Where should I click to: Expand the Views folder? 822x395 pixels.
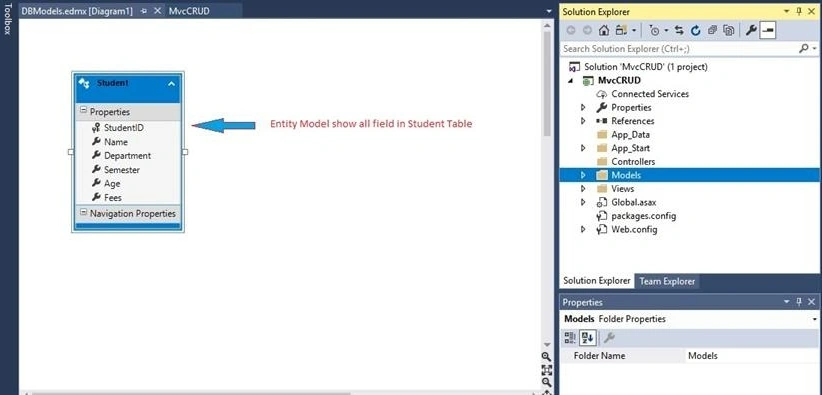click(x=583, y=189)
